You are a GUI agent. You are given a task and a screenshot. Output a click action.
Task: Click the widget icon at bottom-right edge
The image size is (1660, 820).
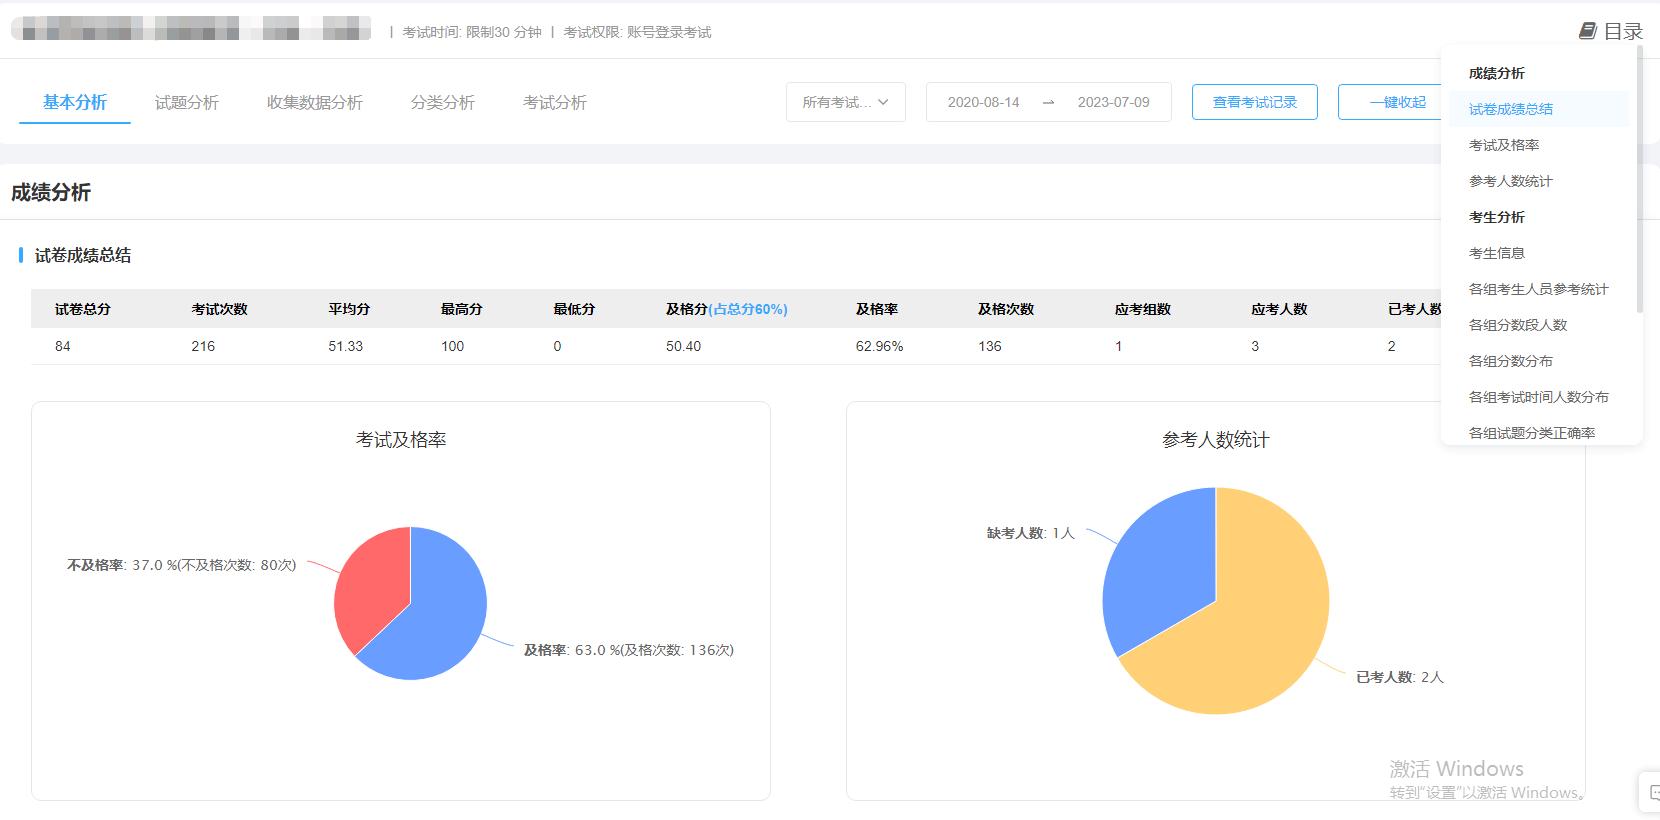[1652, 792]
